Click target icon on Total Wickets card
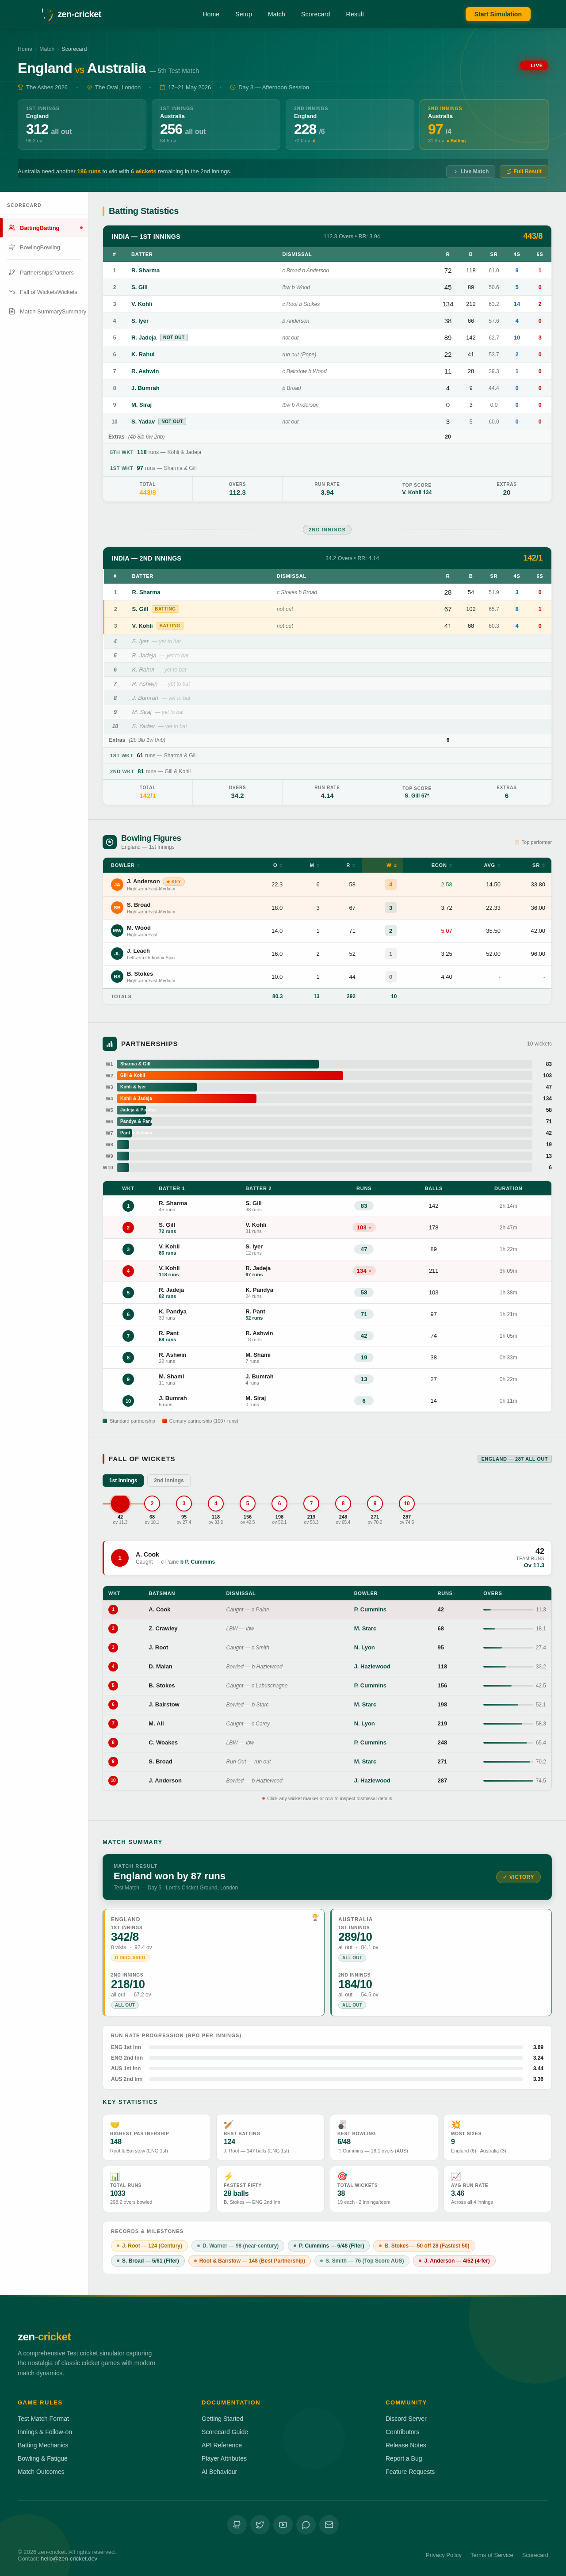 [x=342, y=2176]
